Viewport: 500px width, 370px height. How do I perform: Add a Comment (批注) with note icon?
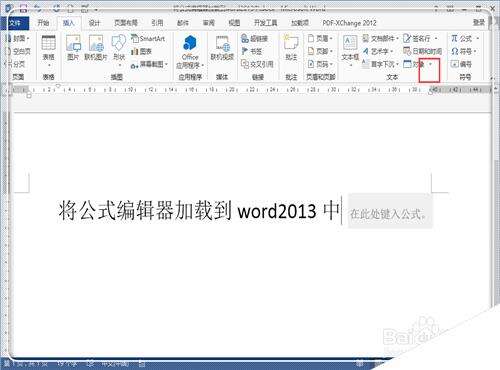tap(291, 43)
